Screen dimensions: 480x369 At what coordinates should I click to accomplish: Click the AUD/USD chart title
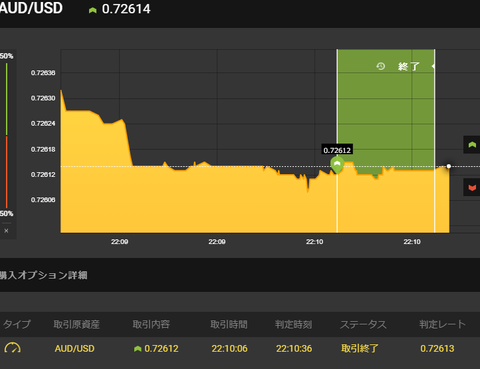[31, 8]
